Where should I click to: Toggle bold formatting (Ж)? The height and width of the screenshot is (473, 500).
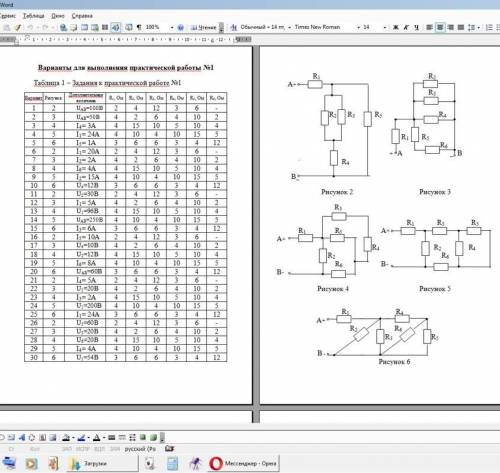pyautogui.click(x=396, y=27)
